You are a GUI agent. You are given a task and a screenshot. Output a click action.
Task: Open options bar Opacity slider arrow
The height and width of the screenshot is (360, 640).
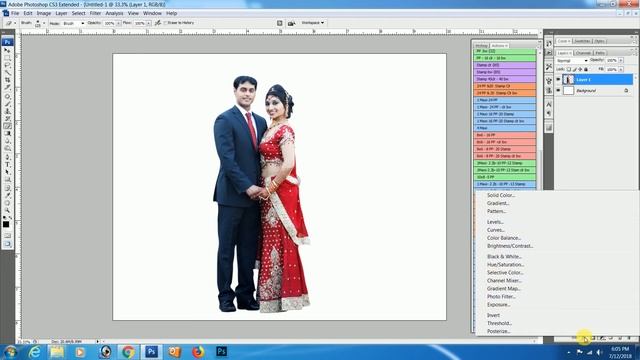(x=118, y=23)
